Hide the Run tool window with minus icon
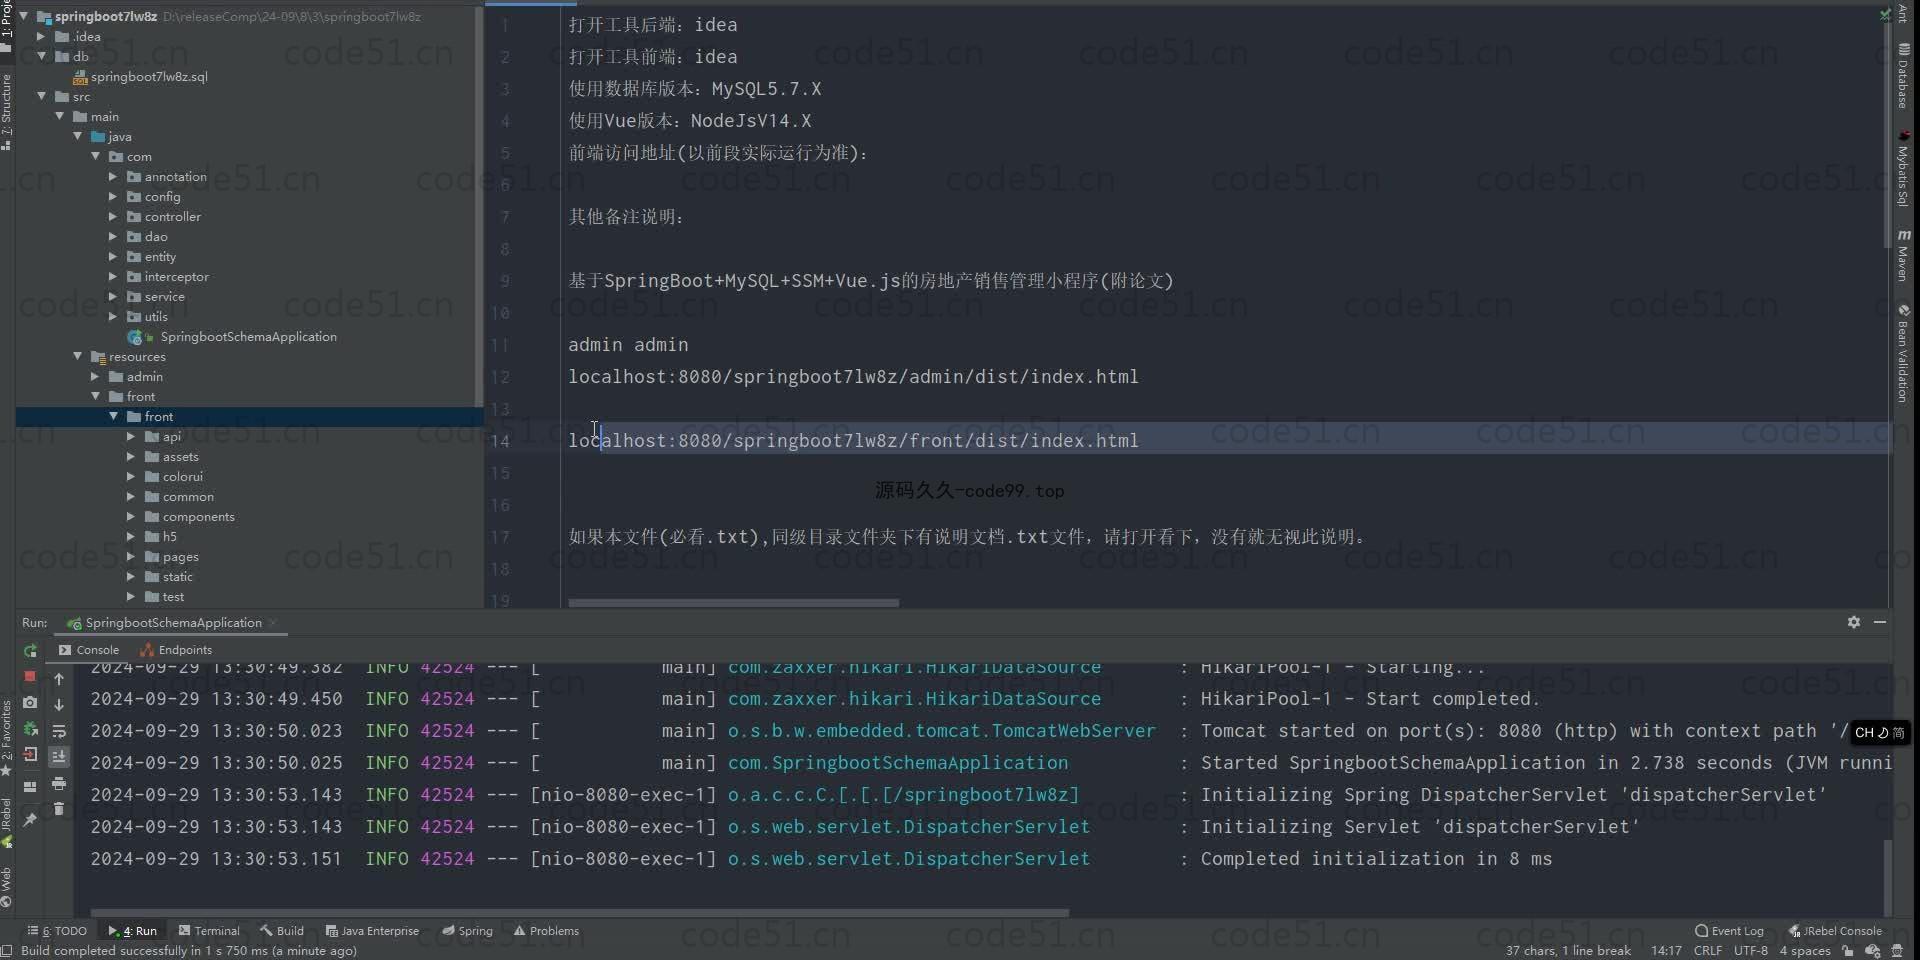Viewport: 1920px width, 960px height. (1880, 622)
